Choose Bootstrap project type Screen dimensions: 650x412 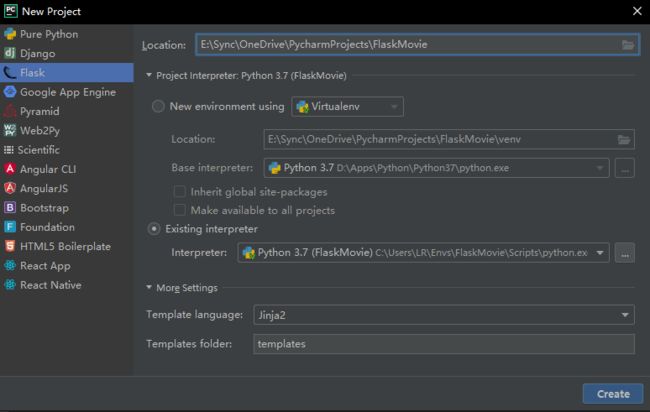tap(67, 208)
